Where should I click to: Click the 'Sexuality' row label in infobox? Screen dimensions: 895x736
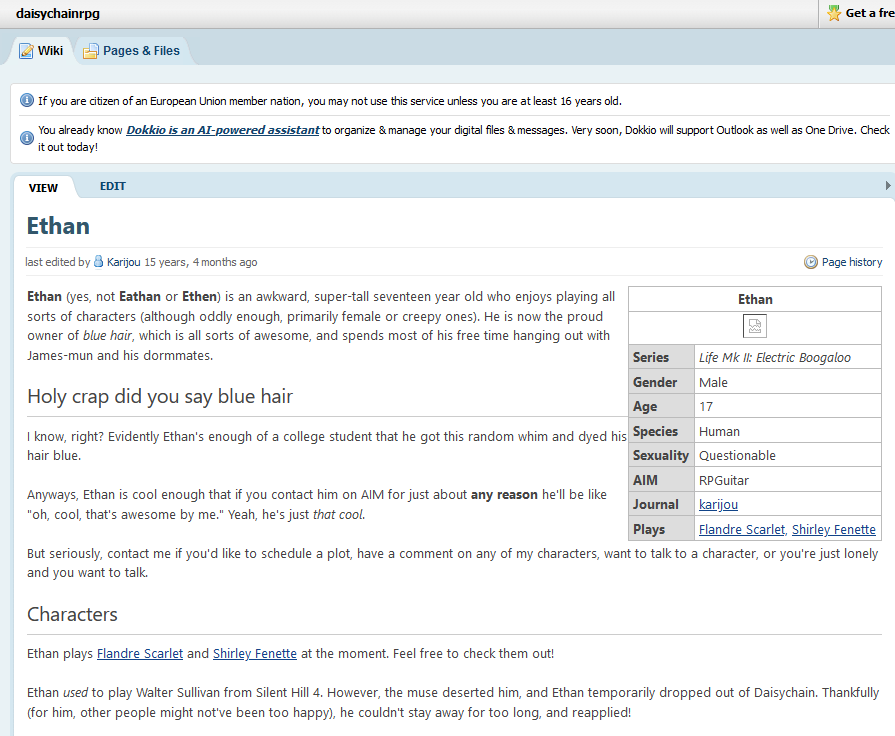(x=661, y=456)
